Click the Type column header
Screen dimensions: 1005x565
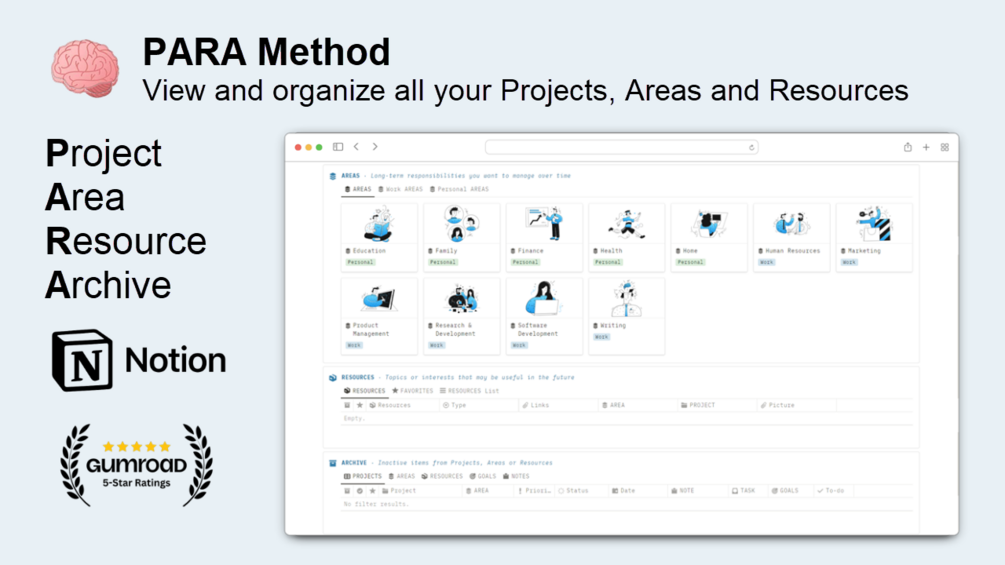[x=454, y=405]
